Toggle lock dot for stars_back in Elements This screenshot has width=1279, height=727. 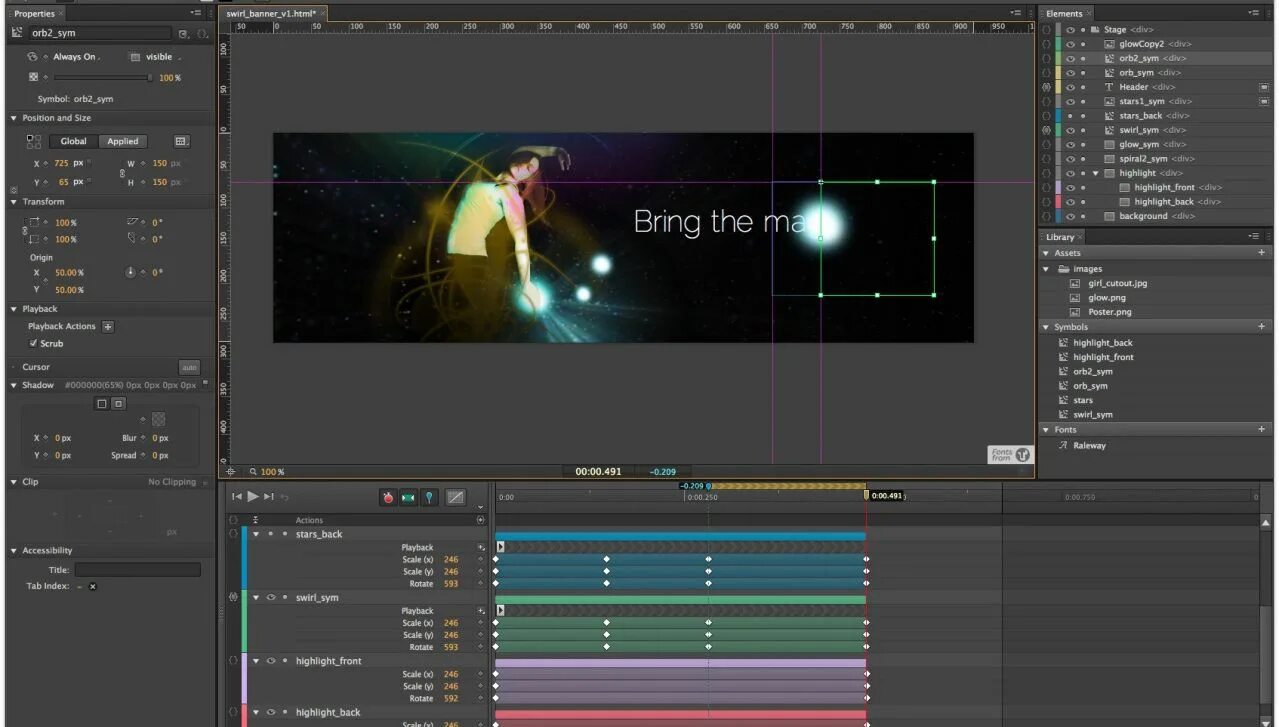coord(1082,116)
